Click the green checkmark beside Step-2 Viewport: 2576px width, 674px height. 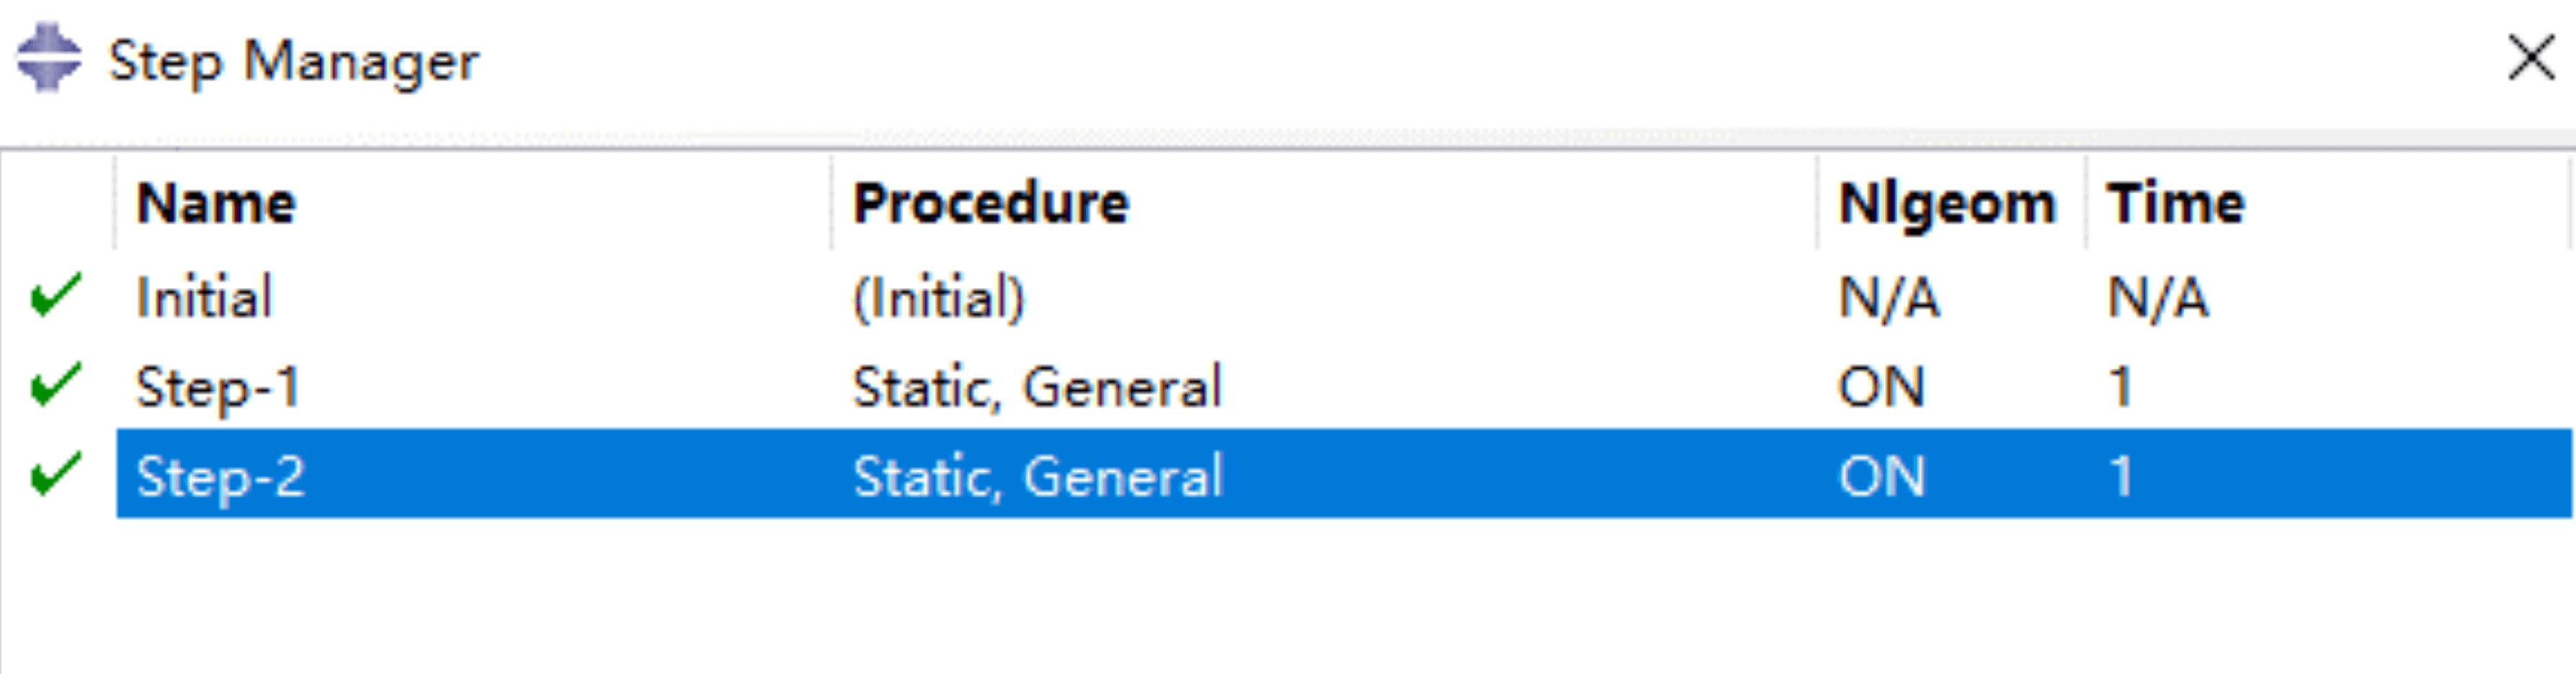56,474
